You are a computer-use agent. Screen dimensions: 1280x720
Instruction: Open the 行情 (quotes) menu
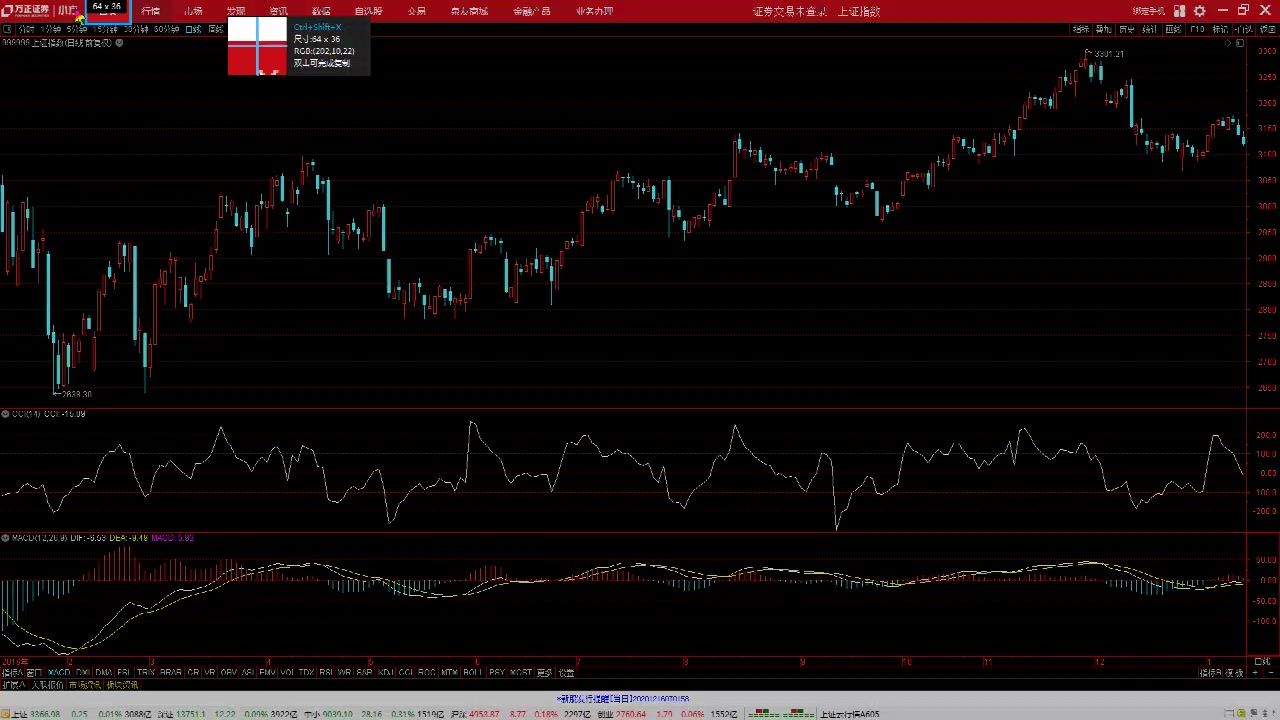point(150,11)
